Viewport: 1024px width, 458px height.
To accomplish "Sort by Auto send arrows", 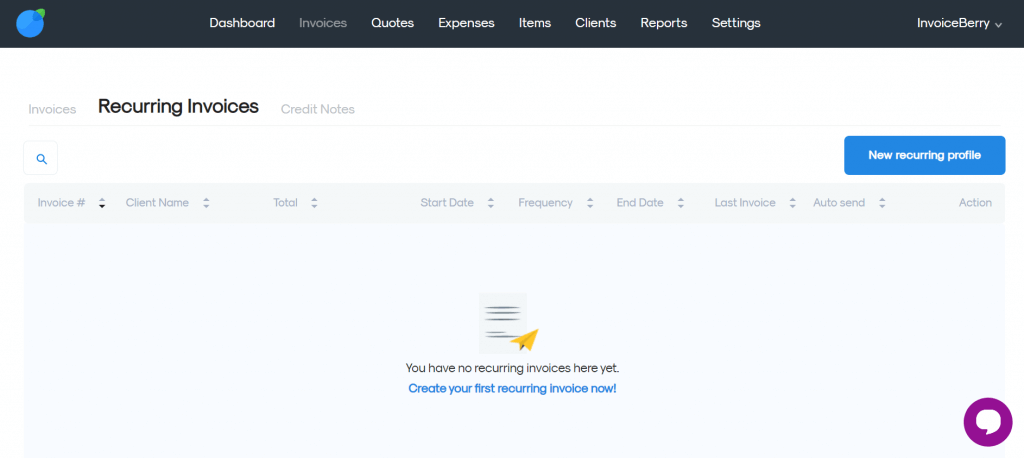I will 882,203.
